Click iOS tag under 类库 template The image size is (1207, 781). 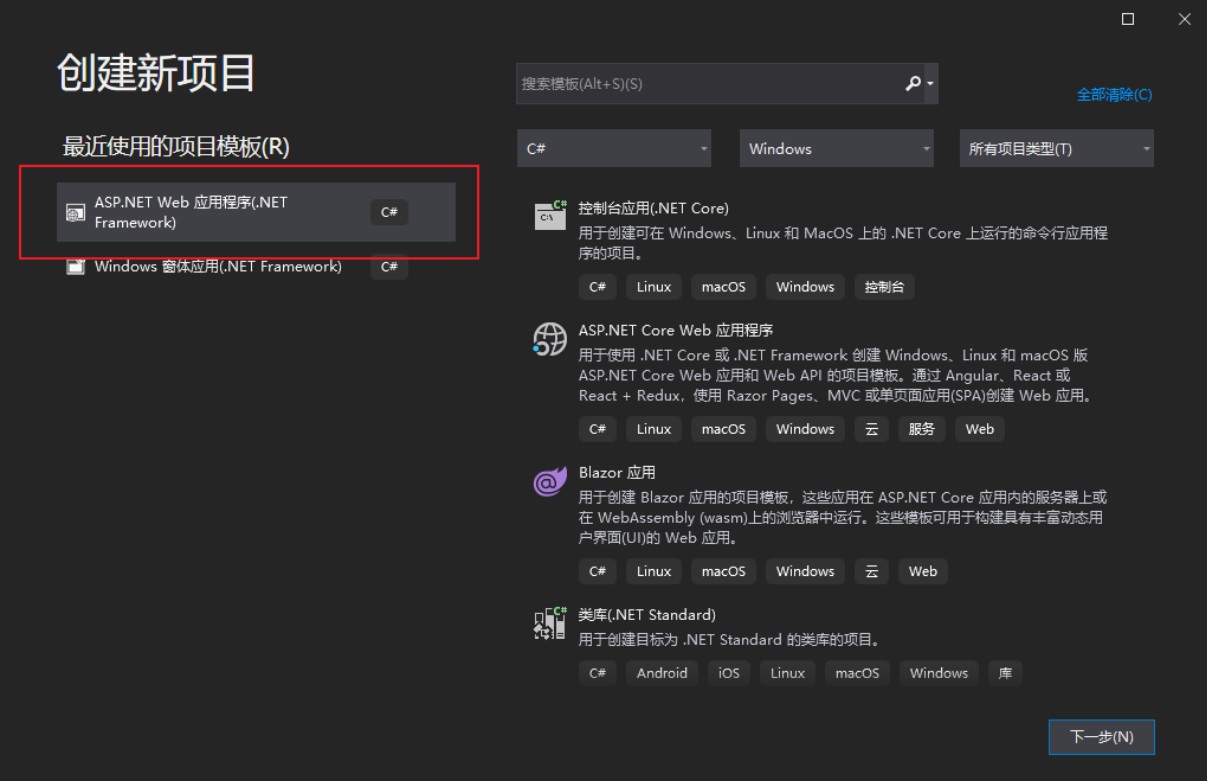(729, 673)
